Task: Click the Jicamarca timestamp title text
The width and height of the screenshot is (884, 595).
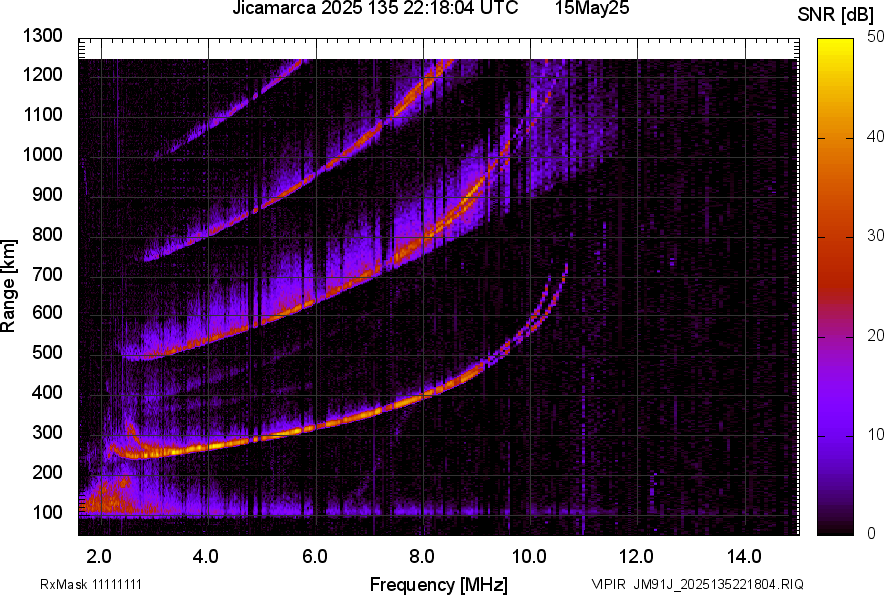Action: (375, 9)
